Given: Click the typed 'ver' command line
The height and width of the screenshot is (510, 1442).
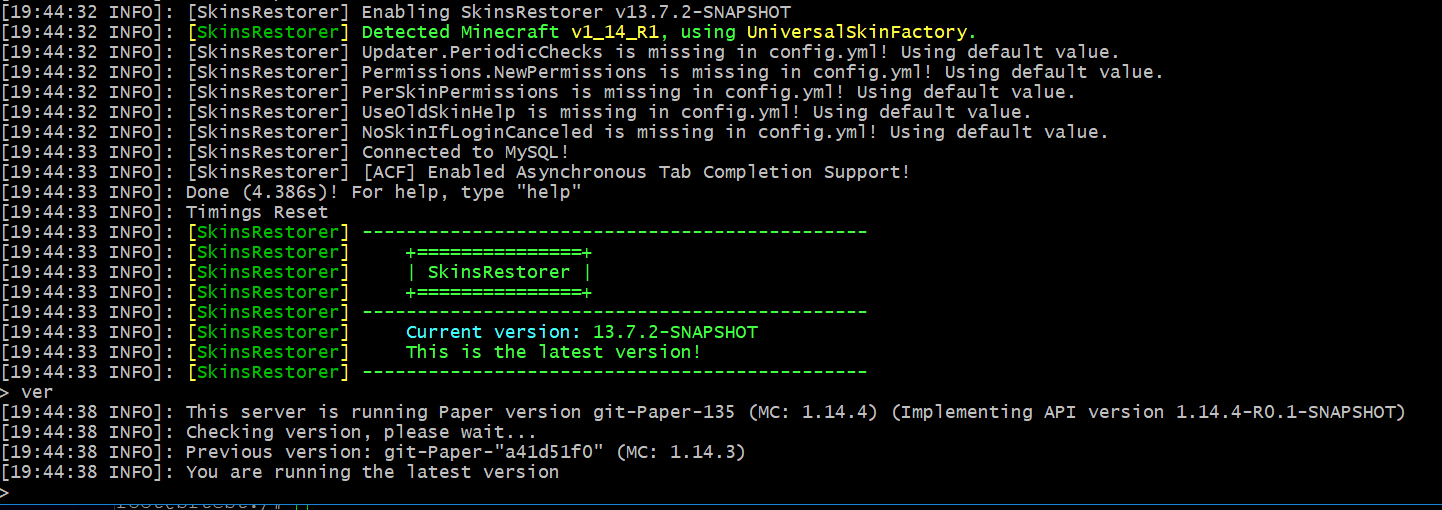Looking at the screenshot, I should pyautogui.click(x=28, y=392).
